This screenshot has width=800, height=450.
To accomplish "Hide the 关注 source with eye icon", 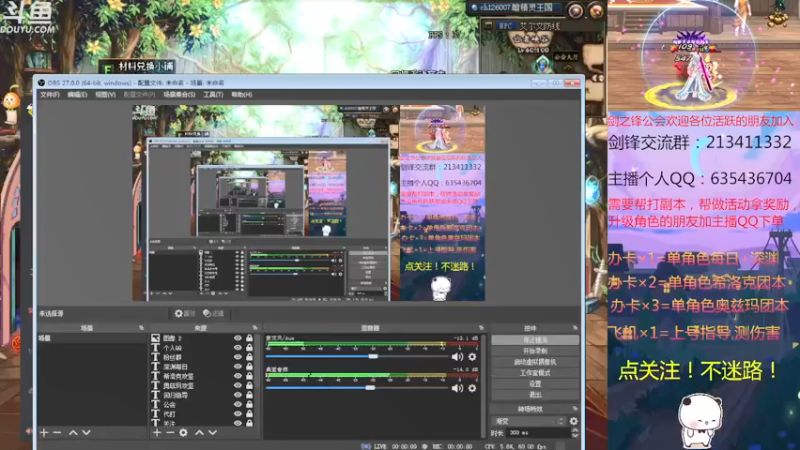I will tap(238, 423).
